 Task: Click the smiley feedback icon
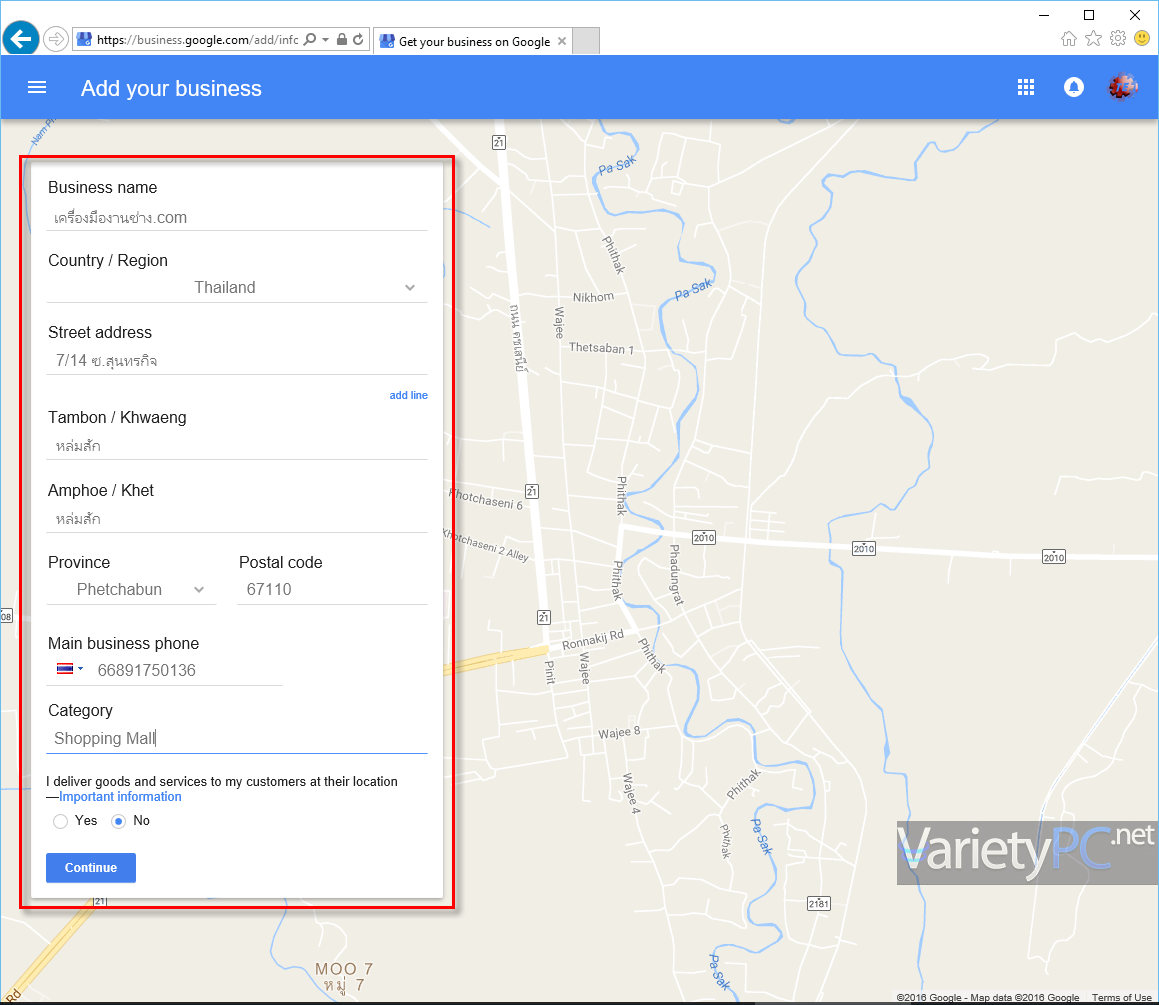1142,38
